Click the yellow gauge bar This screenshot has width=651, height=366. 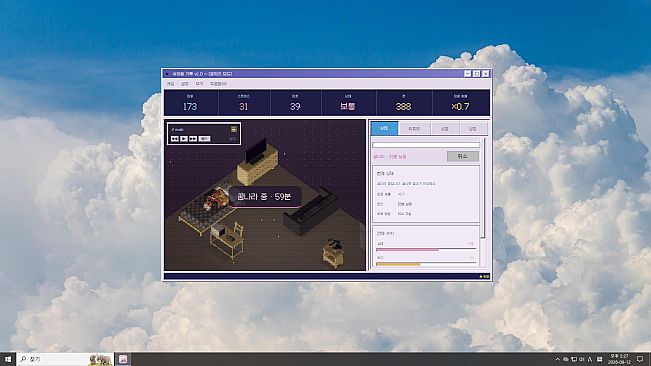(426, 264)
